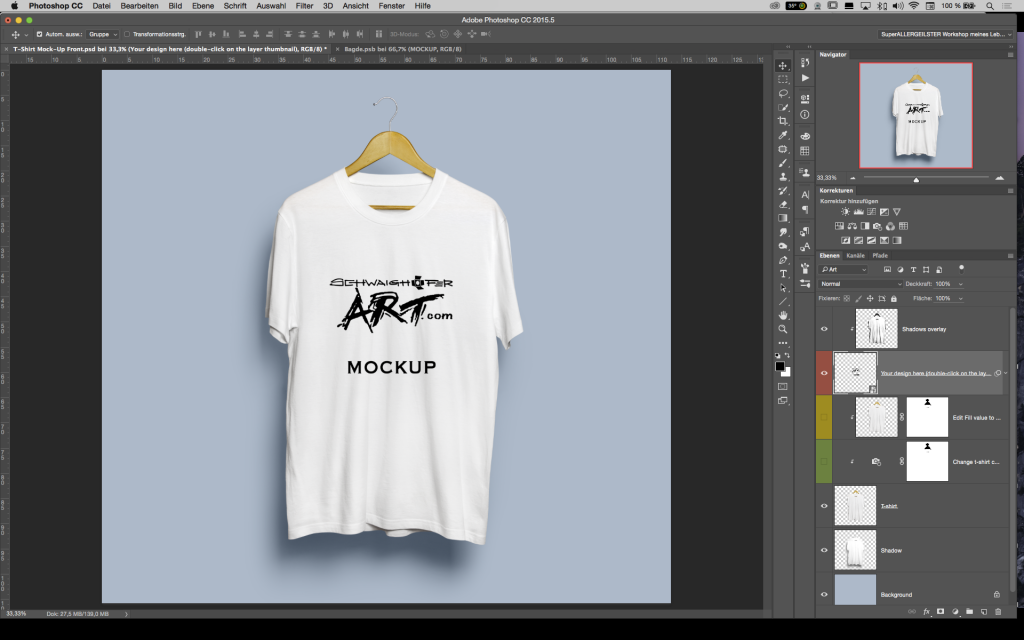Hide the 'Your design here' layer
Screen dimensions: 1024x640
click(824, 374)
